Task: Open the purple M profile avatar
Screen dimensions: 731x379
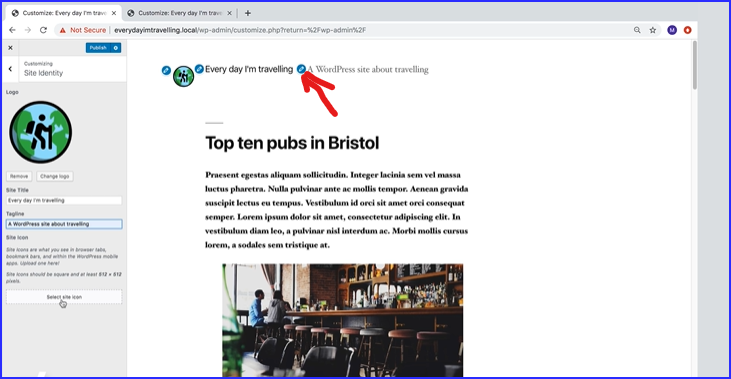Action: coord(672,30)
